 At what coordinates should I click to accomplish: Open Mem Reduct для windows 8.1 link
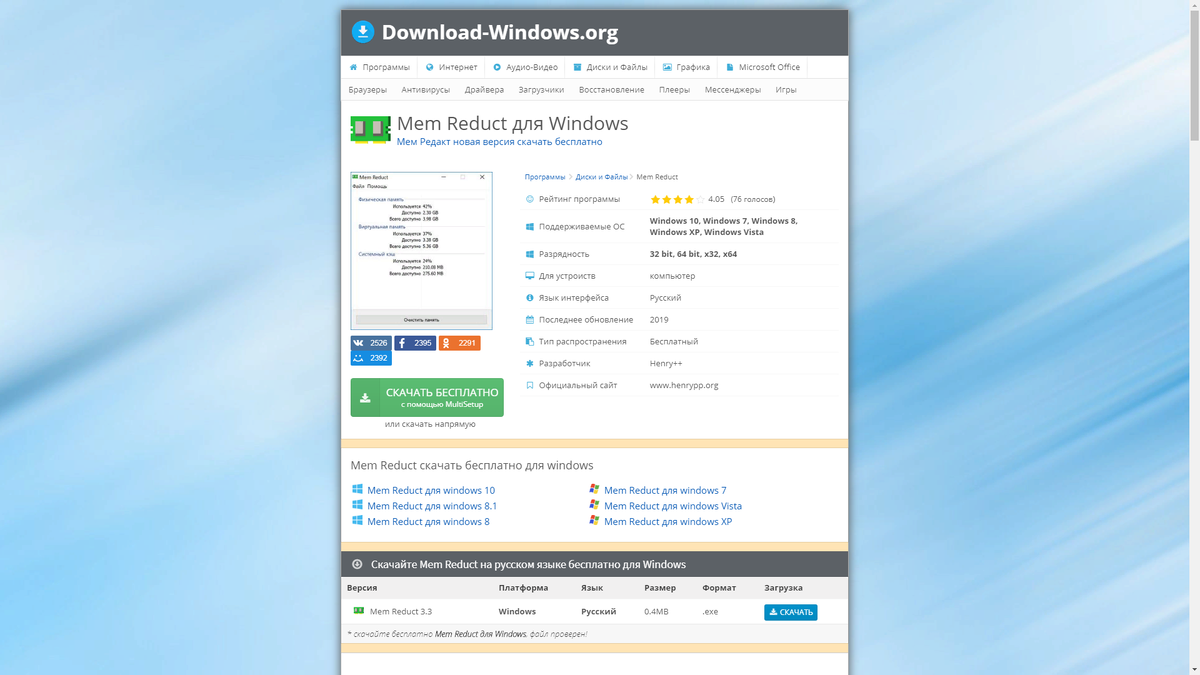coord(432,506)
